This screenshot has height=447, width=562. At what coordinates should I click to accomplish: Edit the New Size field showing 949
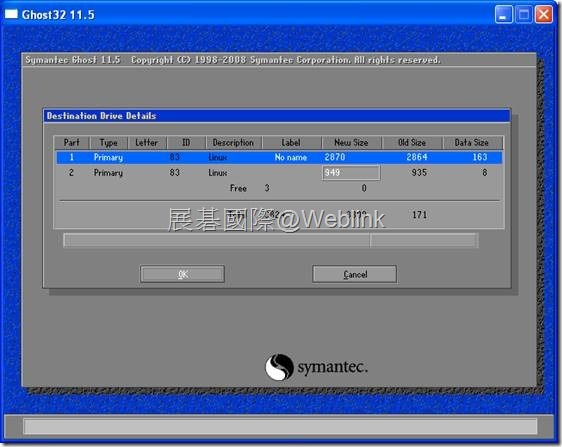coord(351,173)
